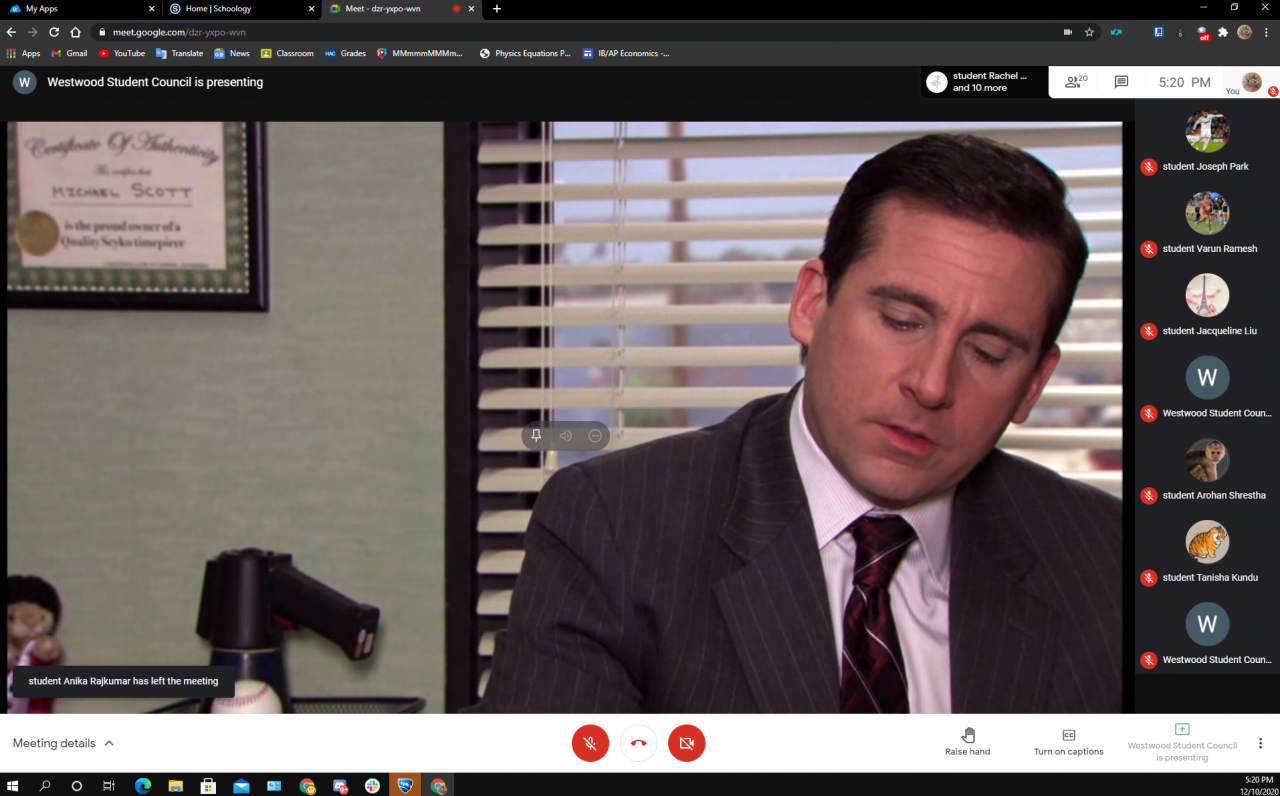The height and width of the screenshot is (796, 1280).
Task: Select the Meet - dzr-yxpo-wvn tab
Action: (x=400, y=9)
